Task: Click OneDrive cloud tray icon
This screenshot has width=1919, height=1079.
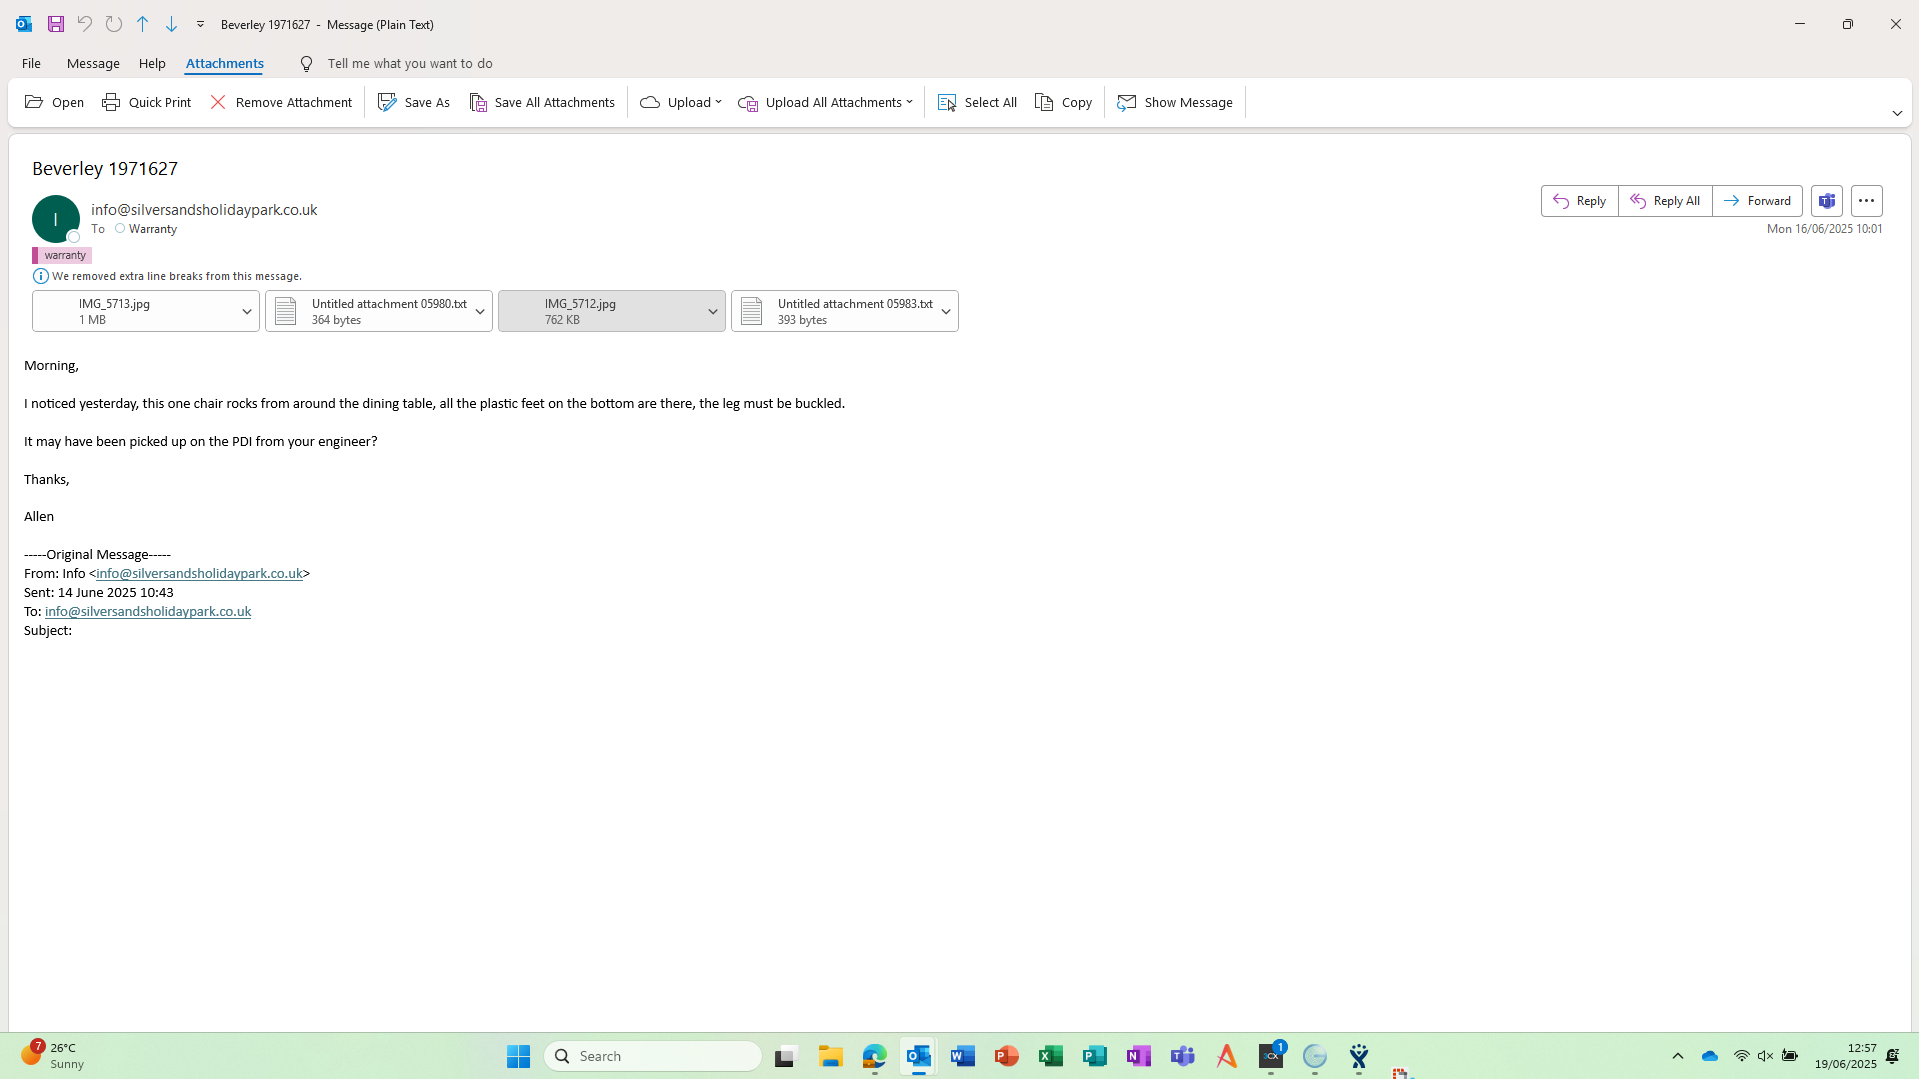Action: click(x=1710, y=1056)
